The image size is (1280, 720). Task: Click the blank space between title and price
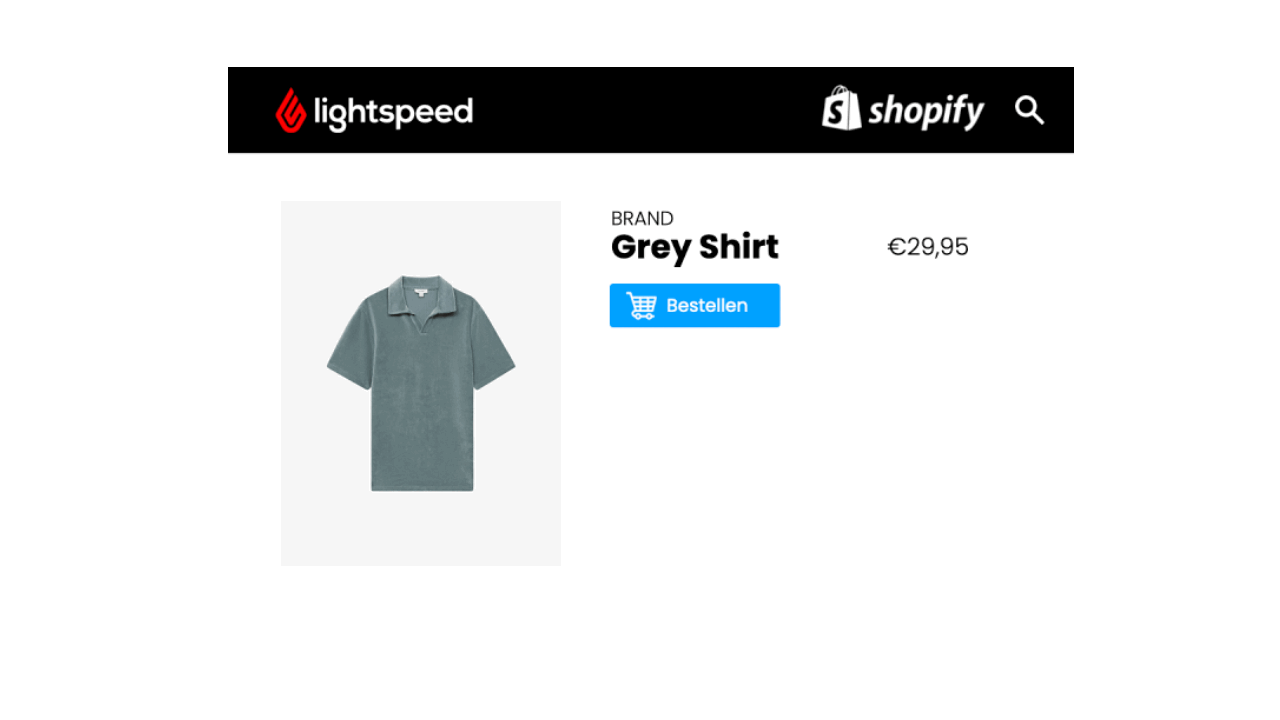pos(832,247)
